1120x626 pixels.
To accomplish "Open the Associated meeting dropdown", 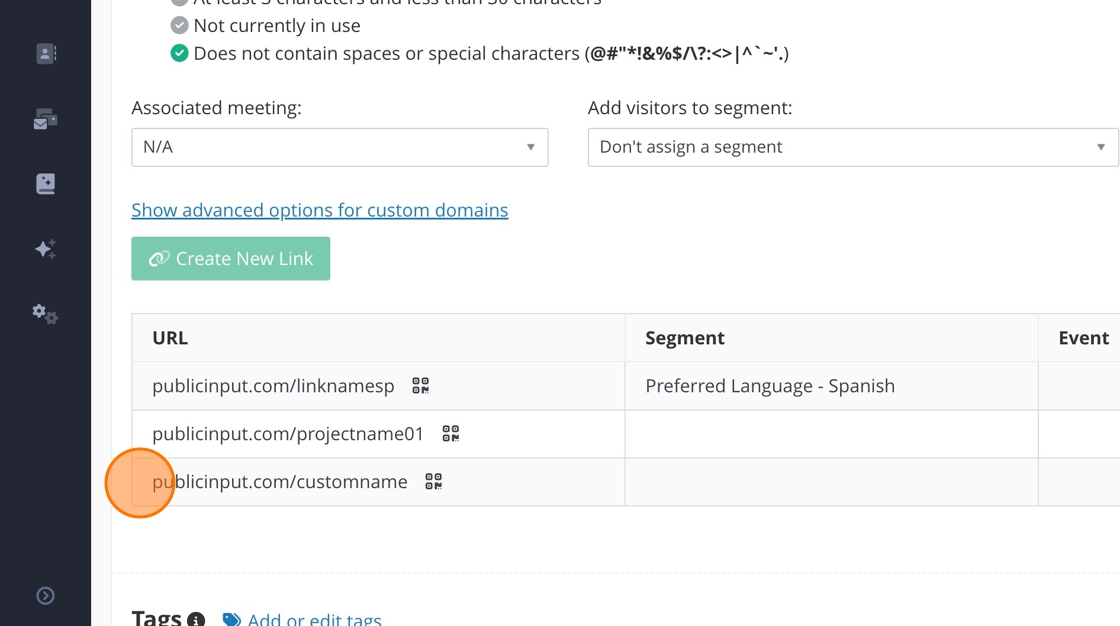I will [x=339, y=147].
